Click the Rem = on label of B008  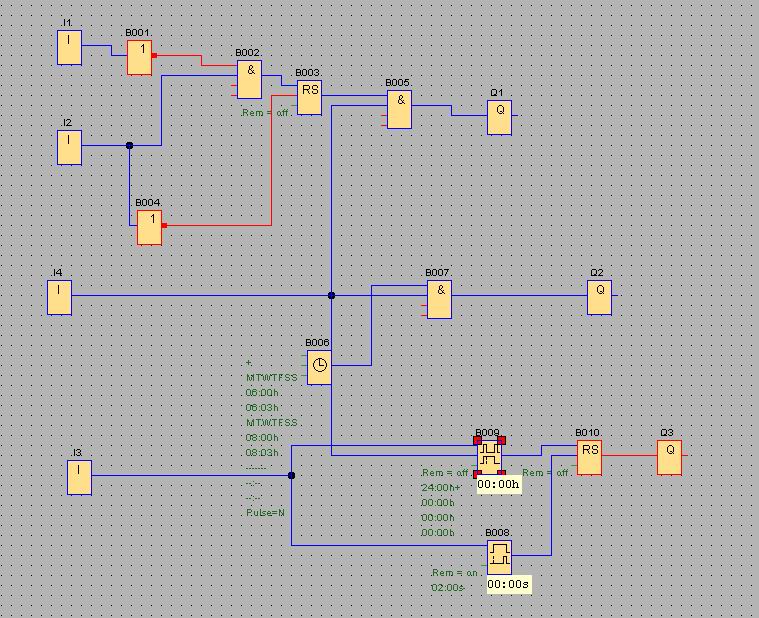(455, 573)
